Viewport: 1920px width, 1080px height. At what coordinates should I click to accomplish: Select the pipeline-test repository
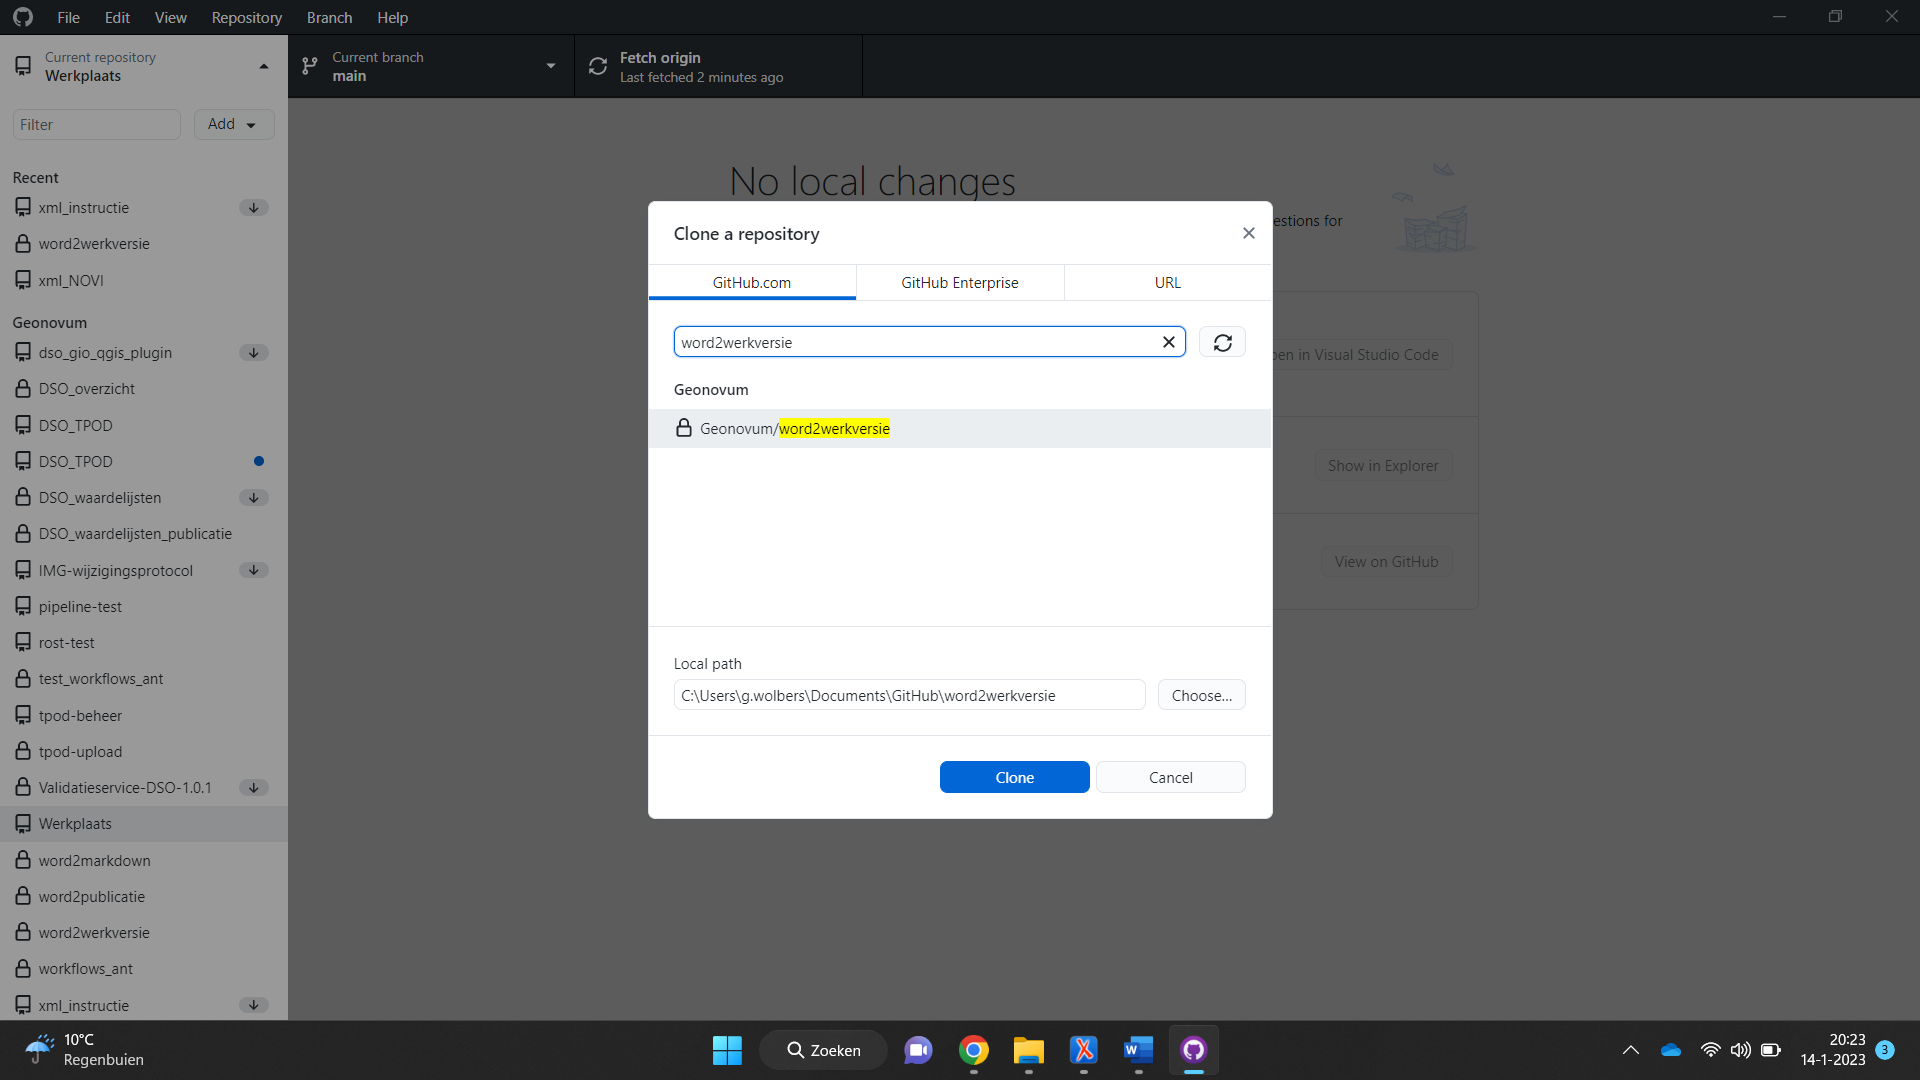click(x=144, y=607)
